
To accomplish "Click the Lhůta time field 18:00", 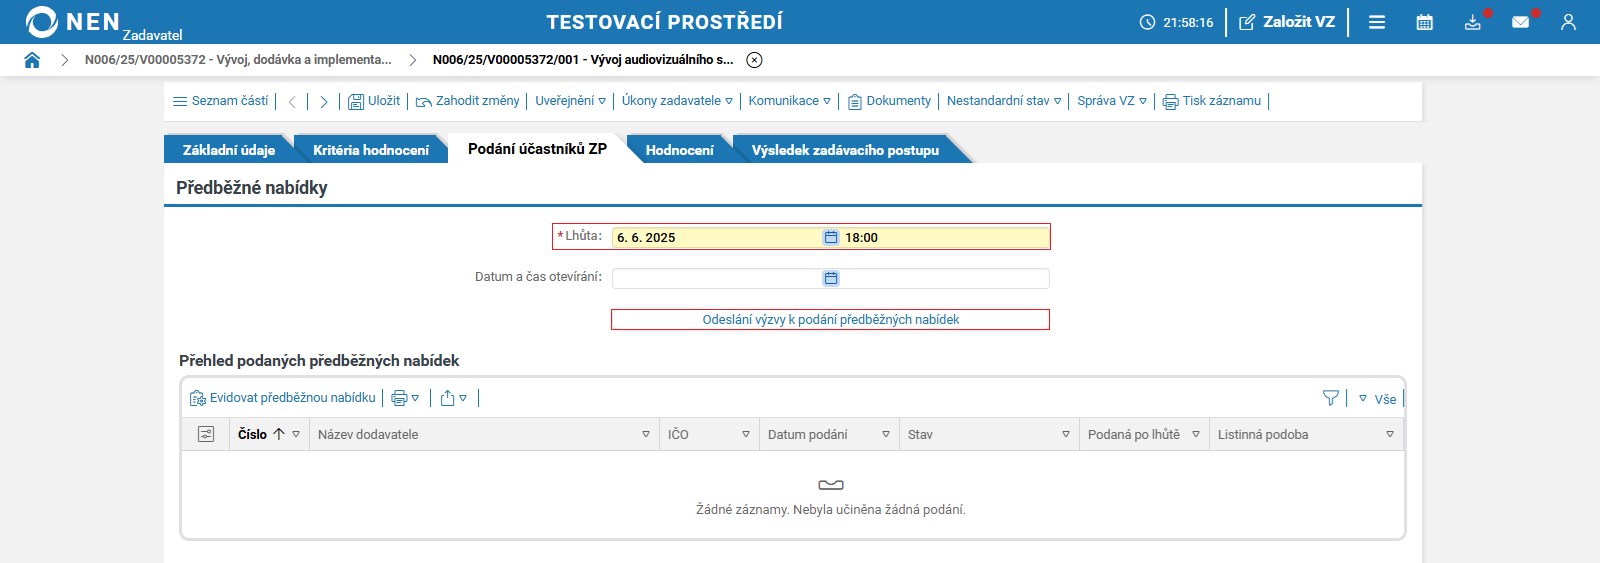I will [x=944, y=238].
